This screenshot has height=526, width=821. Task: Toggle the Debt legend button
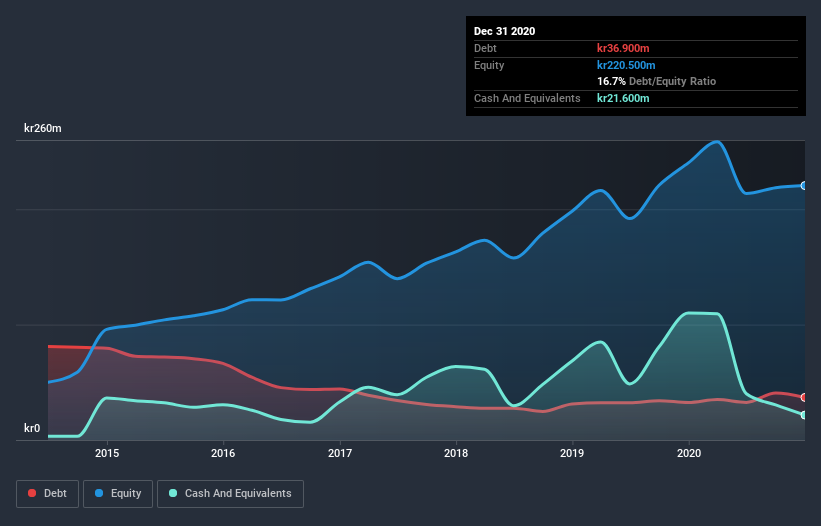pos(48,494)
